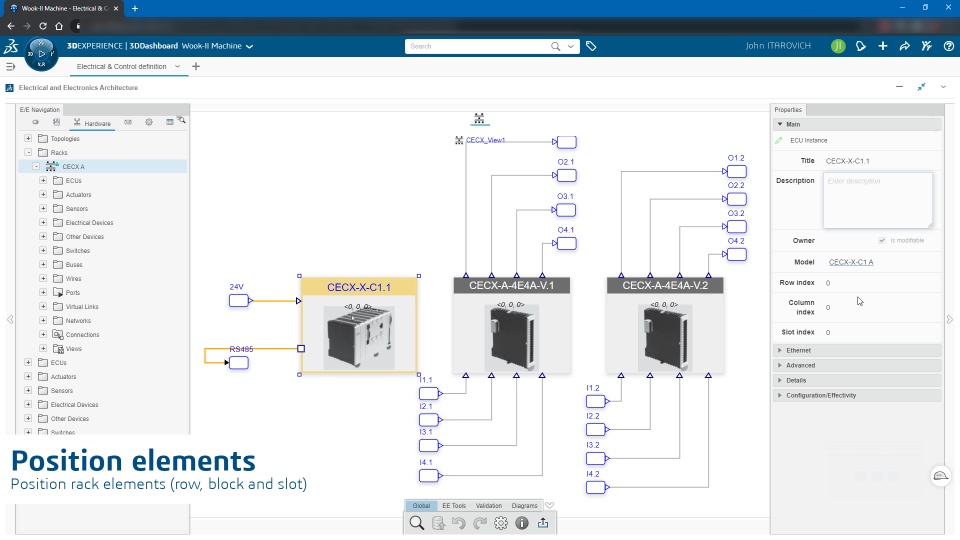Click the tag icon beside search bar
This screenshot has width=960, height=540.
tap(591, 46)
